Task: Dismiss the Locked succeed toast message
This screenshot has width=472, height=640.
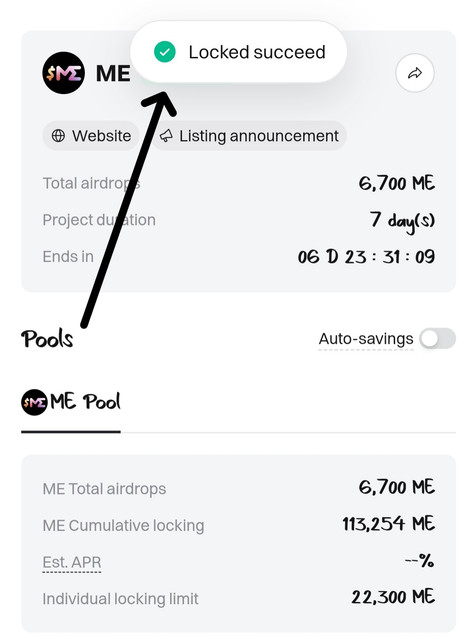Action: 238,52
